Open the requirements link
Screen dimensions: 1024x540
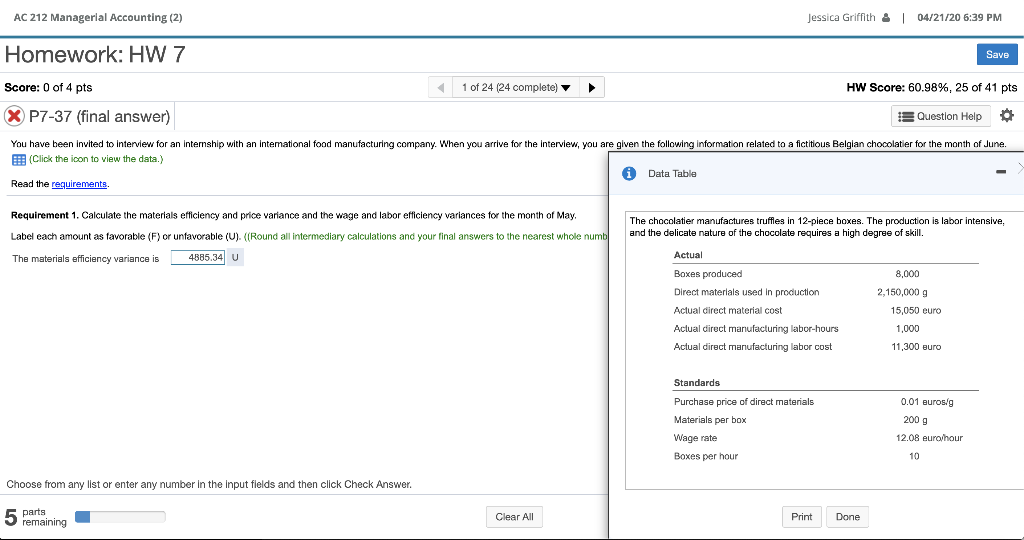pyautogui.click(x=79, y=184)
